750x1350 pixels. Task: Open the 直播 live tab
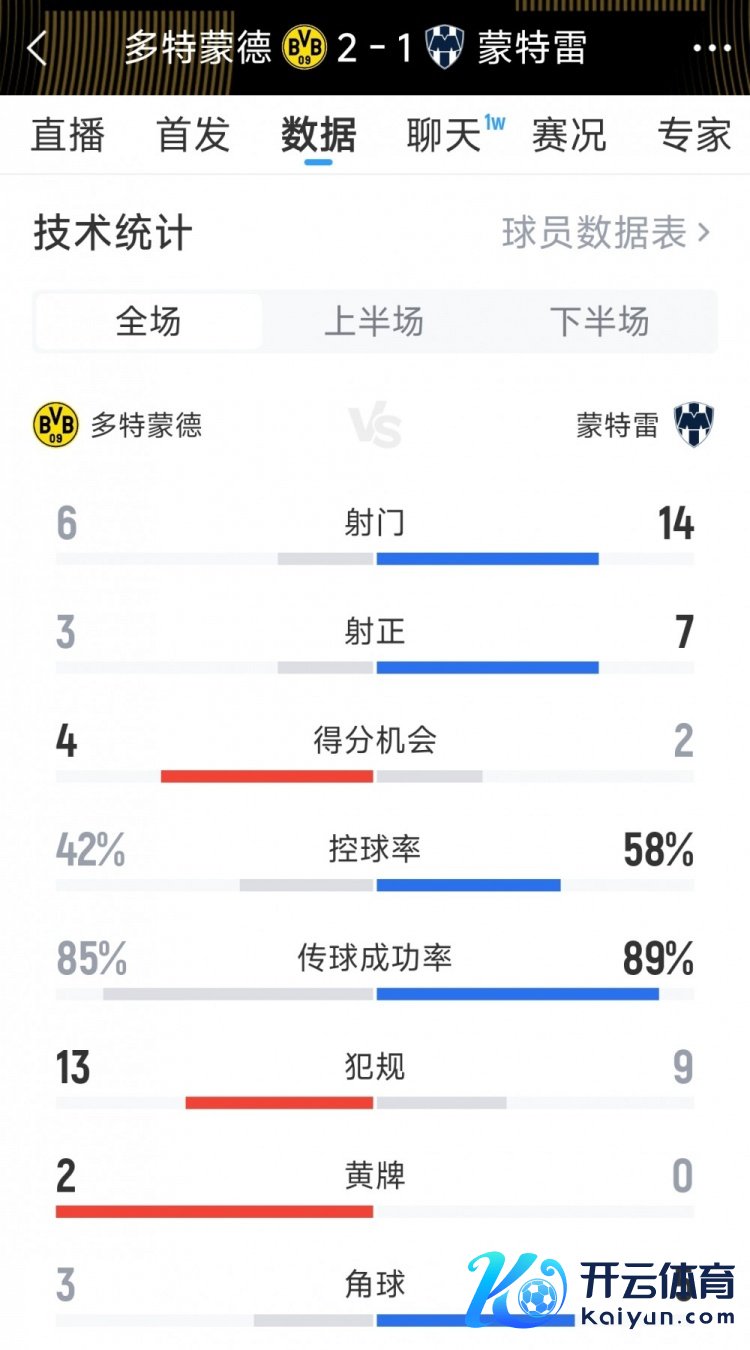point(68,135)
